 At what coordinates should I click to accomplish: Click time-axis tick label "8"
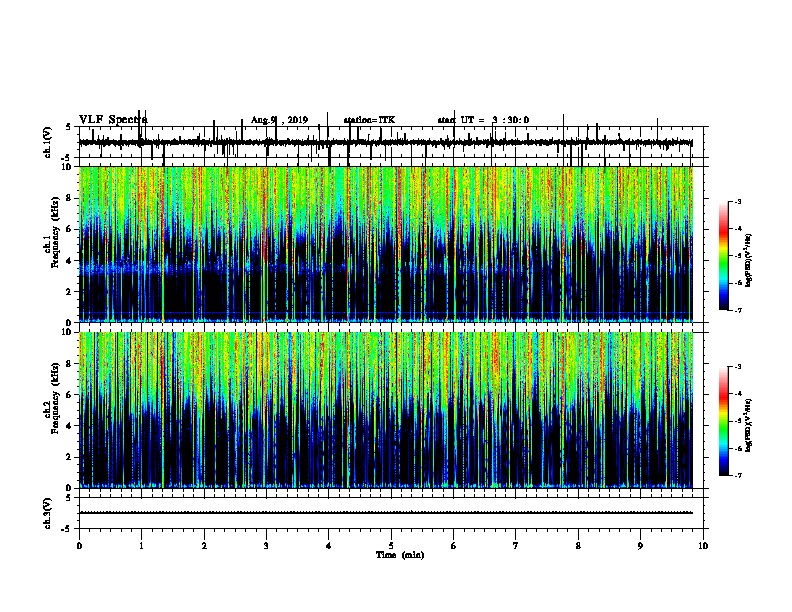[578, 546]
